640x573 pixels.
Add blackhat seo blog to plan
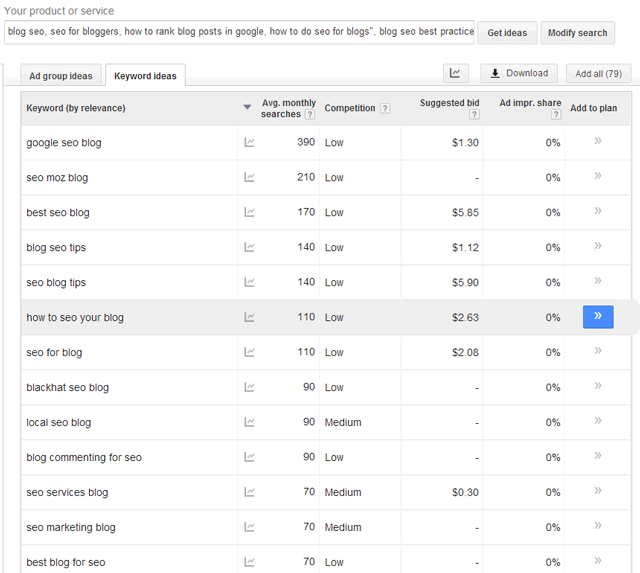click(x=598, y=386)
